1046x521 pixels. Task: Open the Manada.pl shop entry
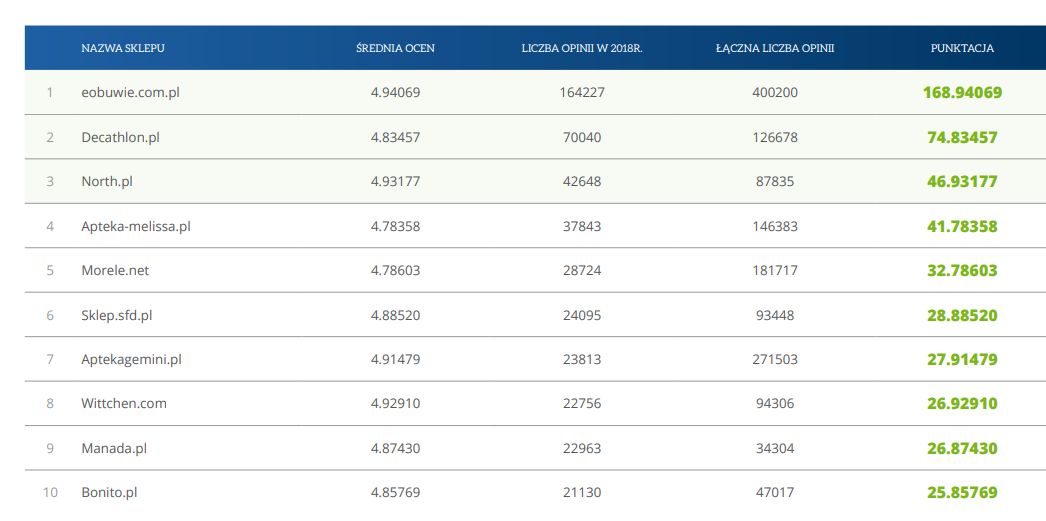point(115,448)
